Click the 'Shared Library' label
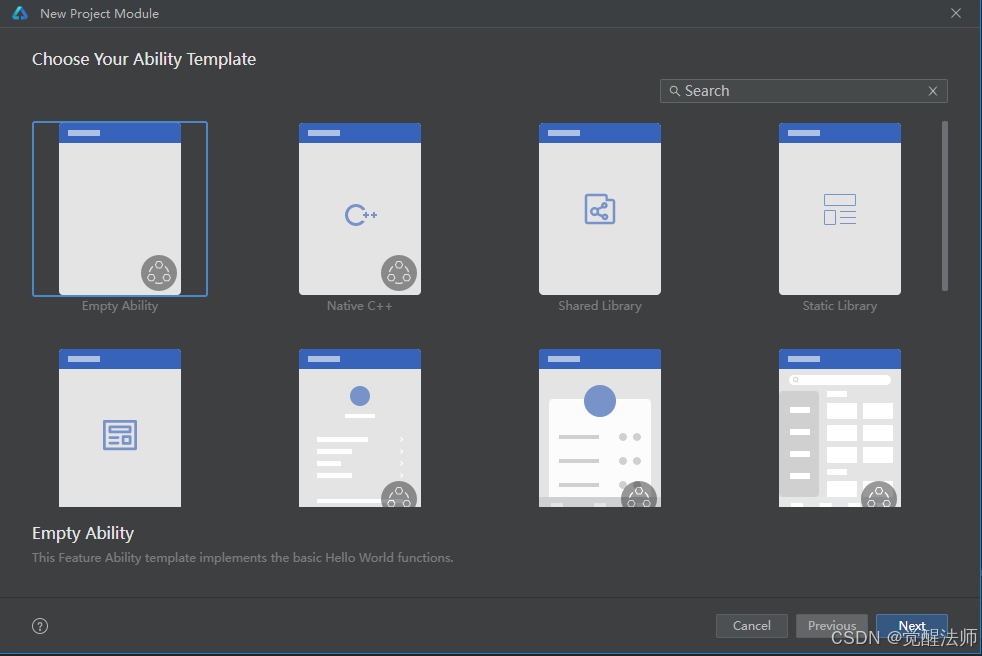The height and width of the screenshot is (656, 982). 600,306
